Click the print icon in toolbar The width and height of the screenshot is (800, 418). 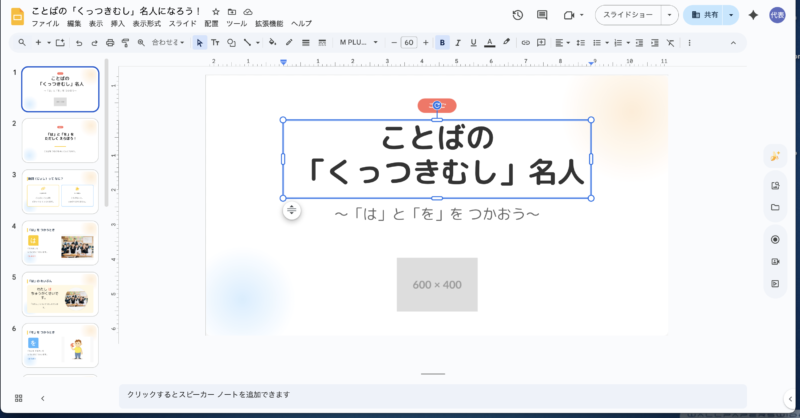(x=110, y=43)
